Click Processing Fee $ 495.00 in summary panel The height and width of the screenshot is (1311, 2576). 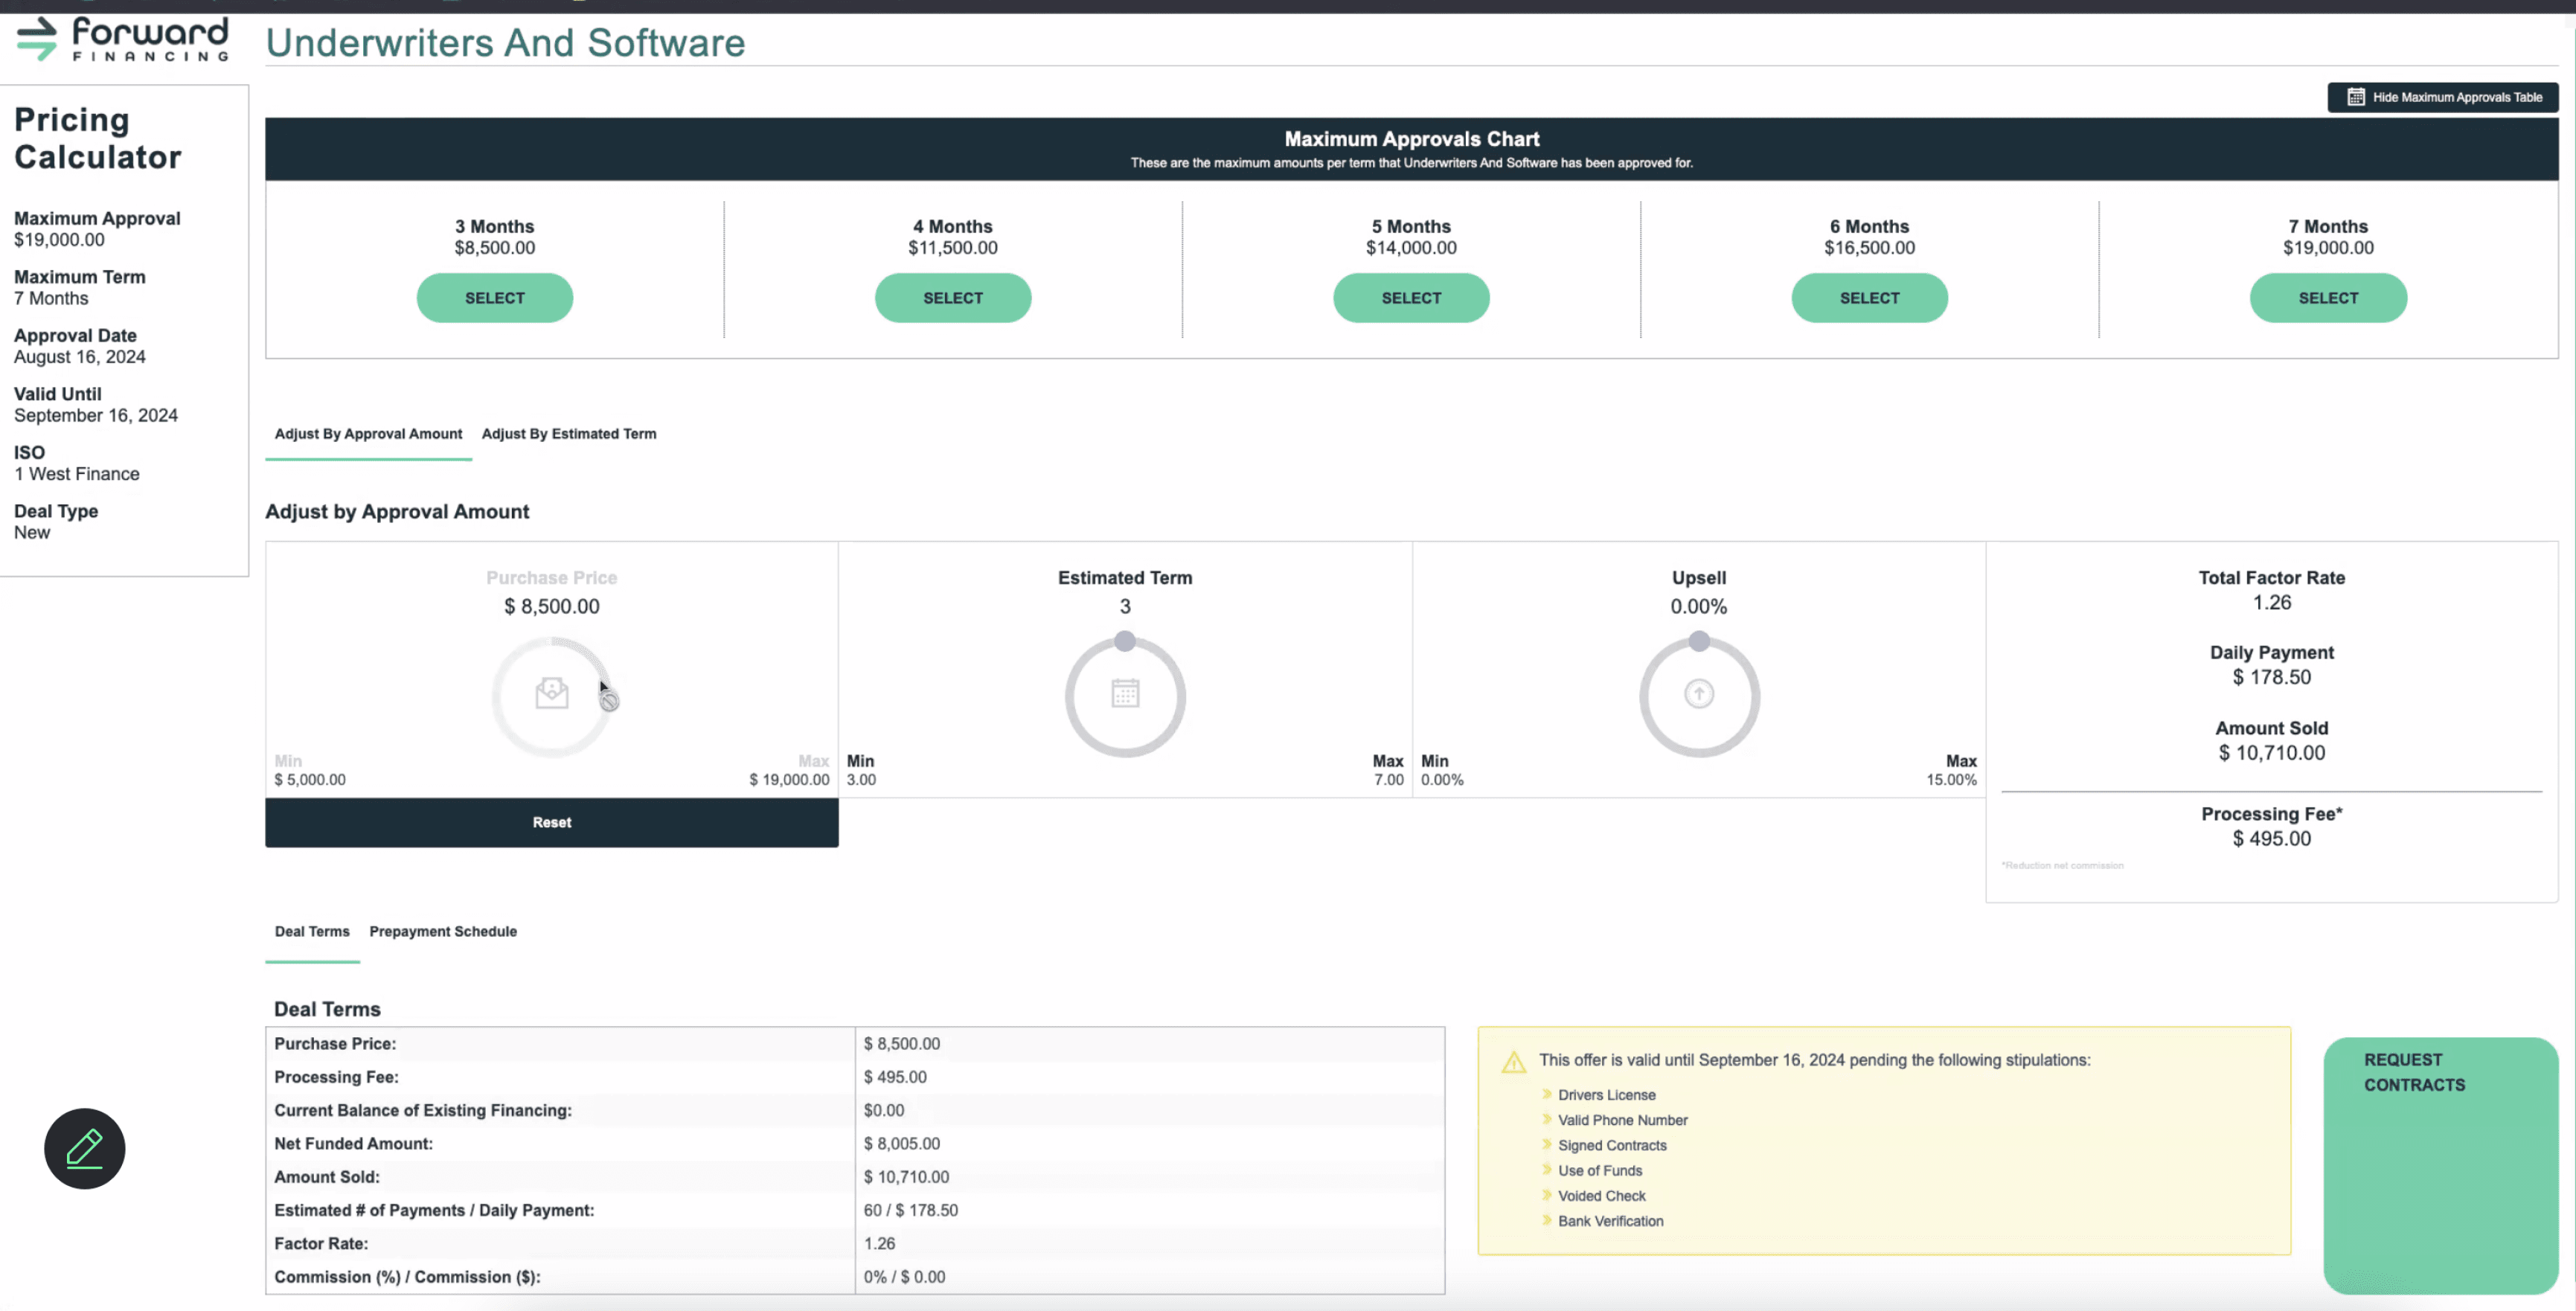(2271, 840)
